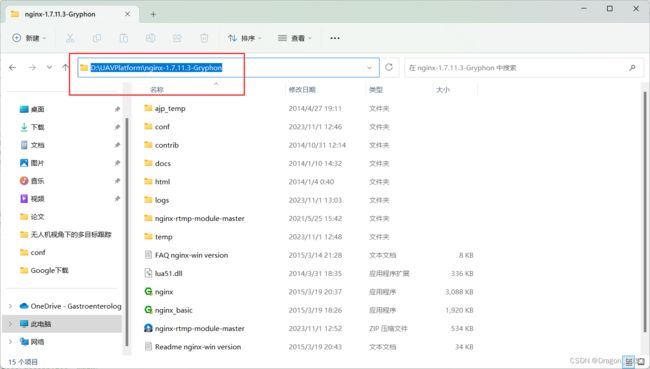Open the 新建 (New) dropdown

tap(29, 38)
